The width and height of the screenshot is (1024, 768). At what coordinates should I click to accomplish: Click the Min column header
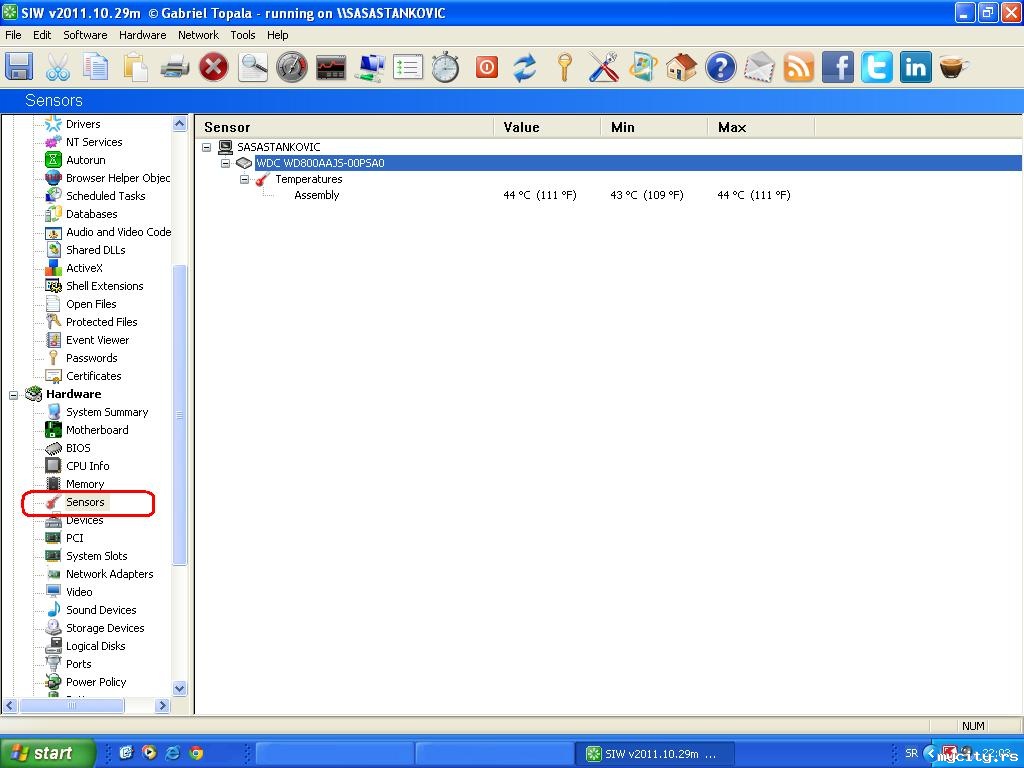tap(654, 127)
